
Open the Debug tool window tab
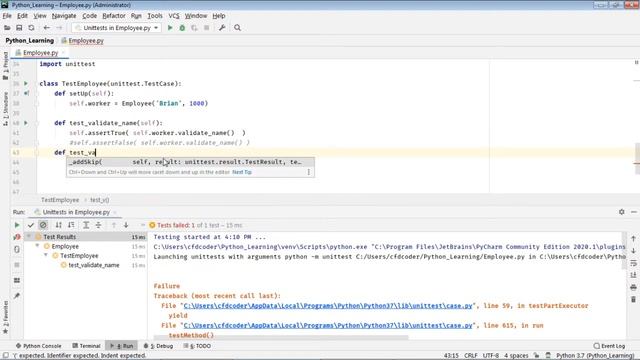pos(158,346)
